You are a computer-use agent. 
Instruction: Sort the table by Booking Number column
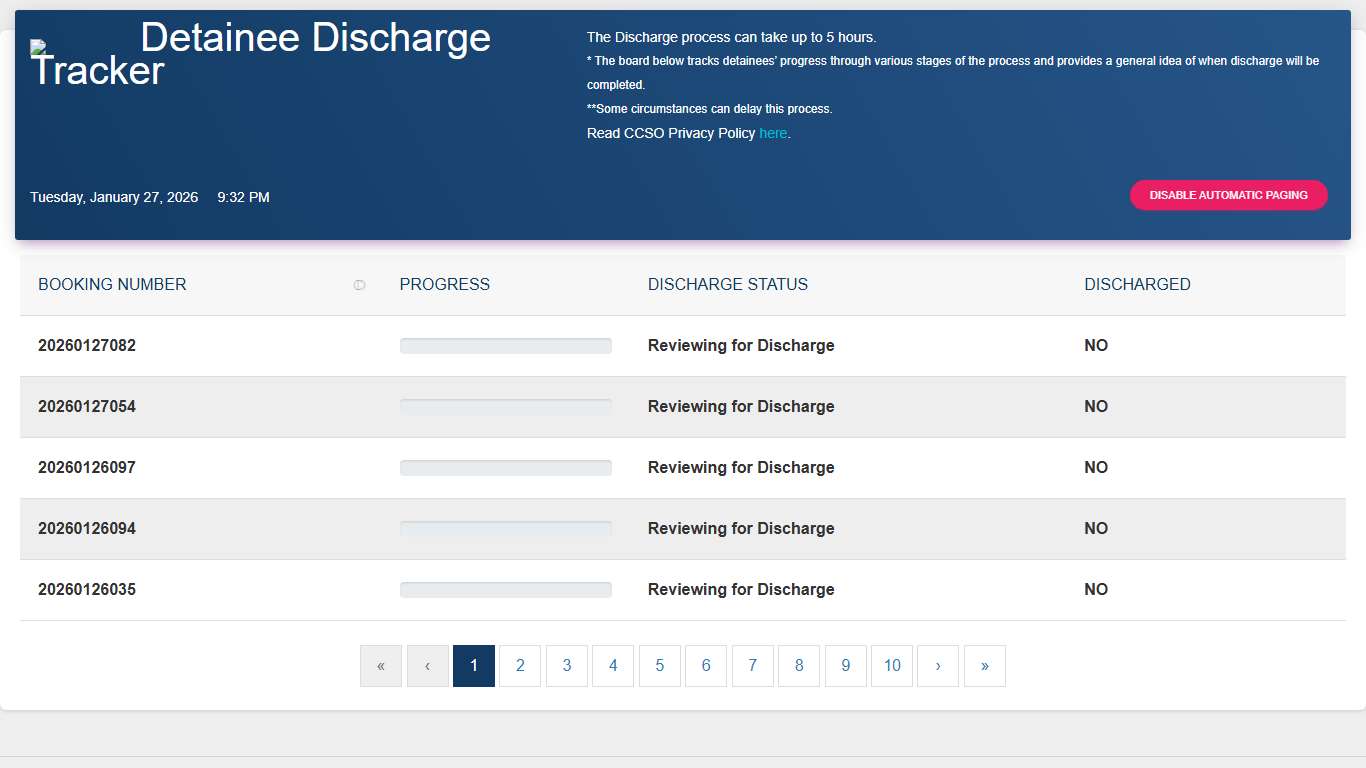tap(111, 284)
